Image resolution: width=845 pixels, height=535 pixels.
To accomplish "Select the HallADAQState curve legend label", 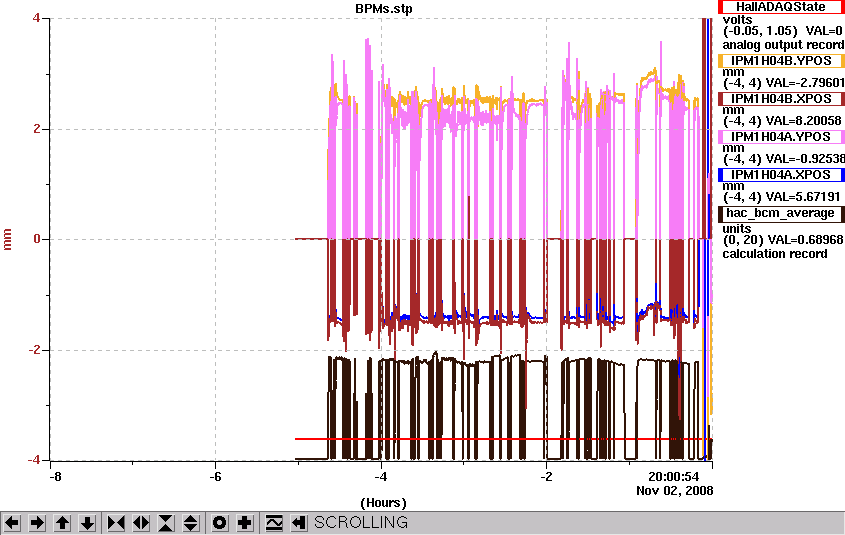I will [780, 7].
